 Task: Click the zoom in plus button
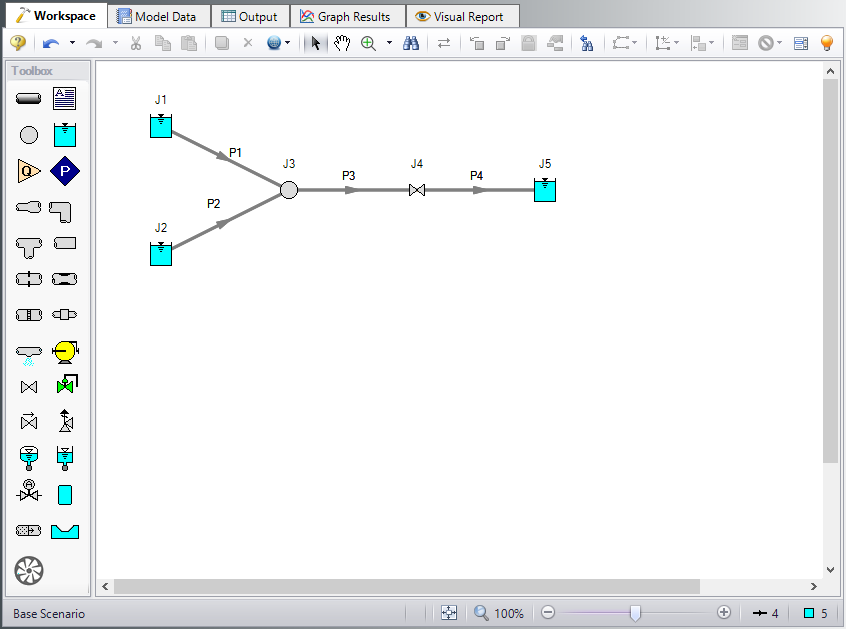pyautogui.click(x=724, y=613)
